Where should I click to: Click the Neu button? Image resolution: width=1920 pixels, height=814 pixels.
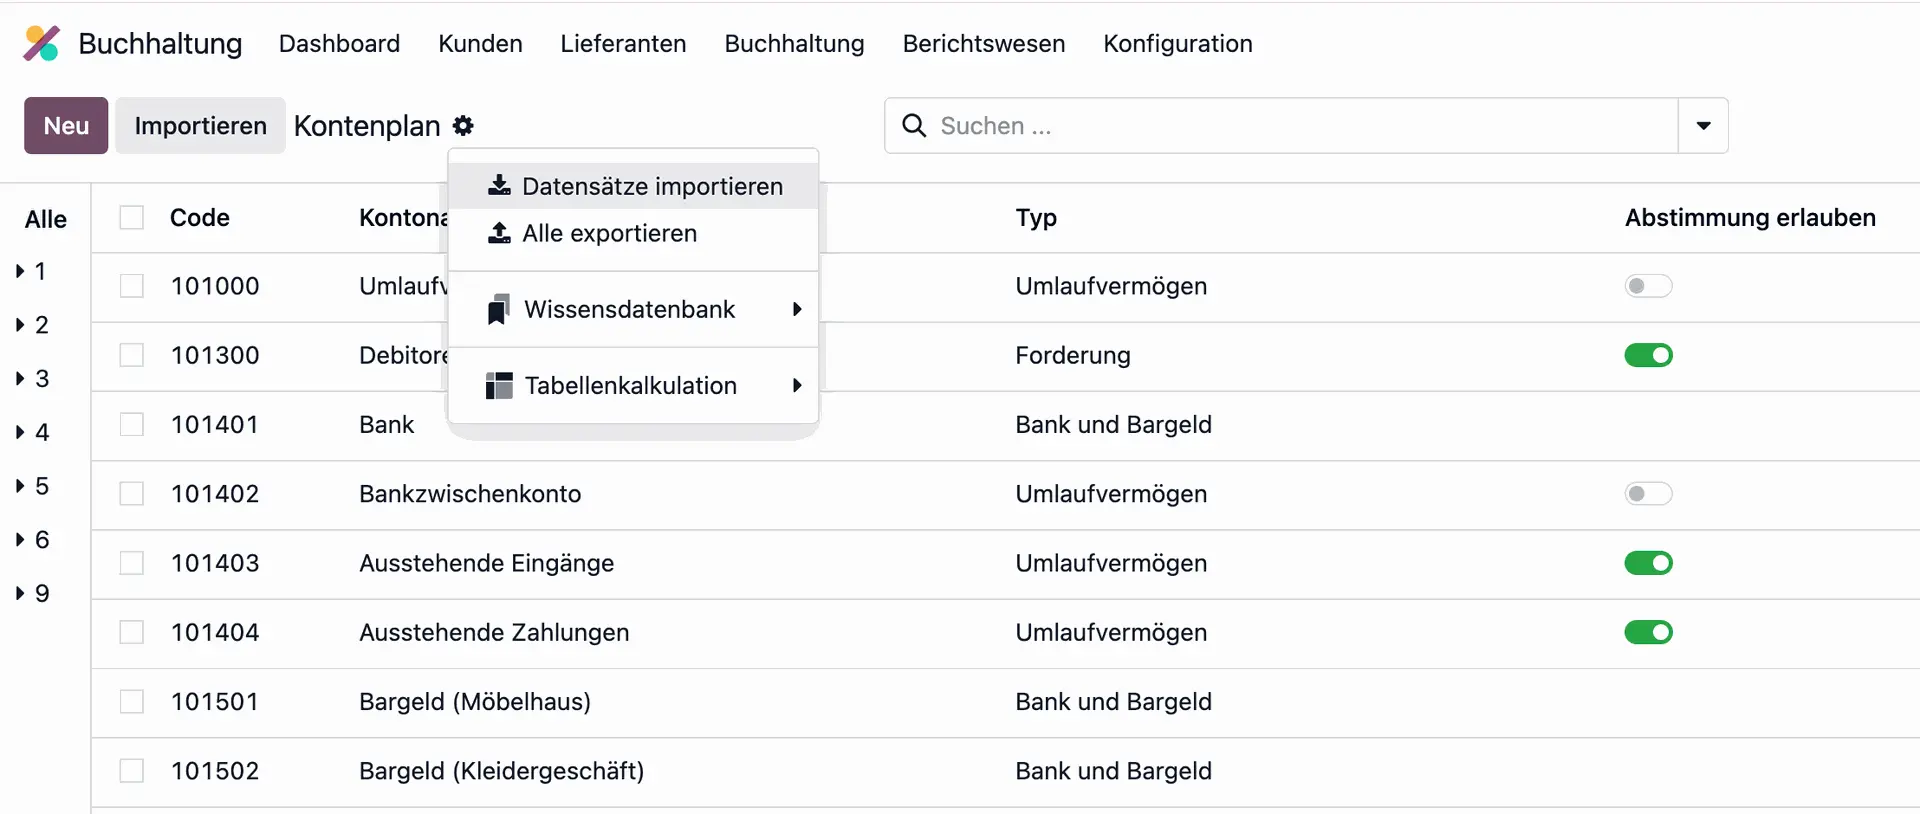point(66,125)
